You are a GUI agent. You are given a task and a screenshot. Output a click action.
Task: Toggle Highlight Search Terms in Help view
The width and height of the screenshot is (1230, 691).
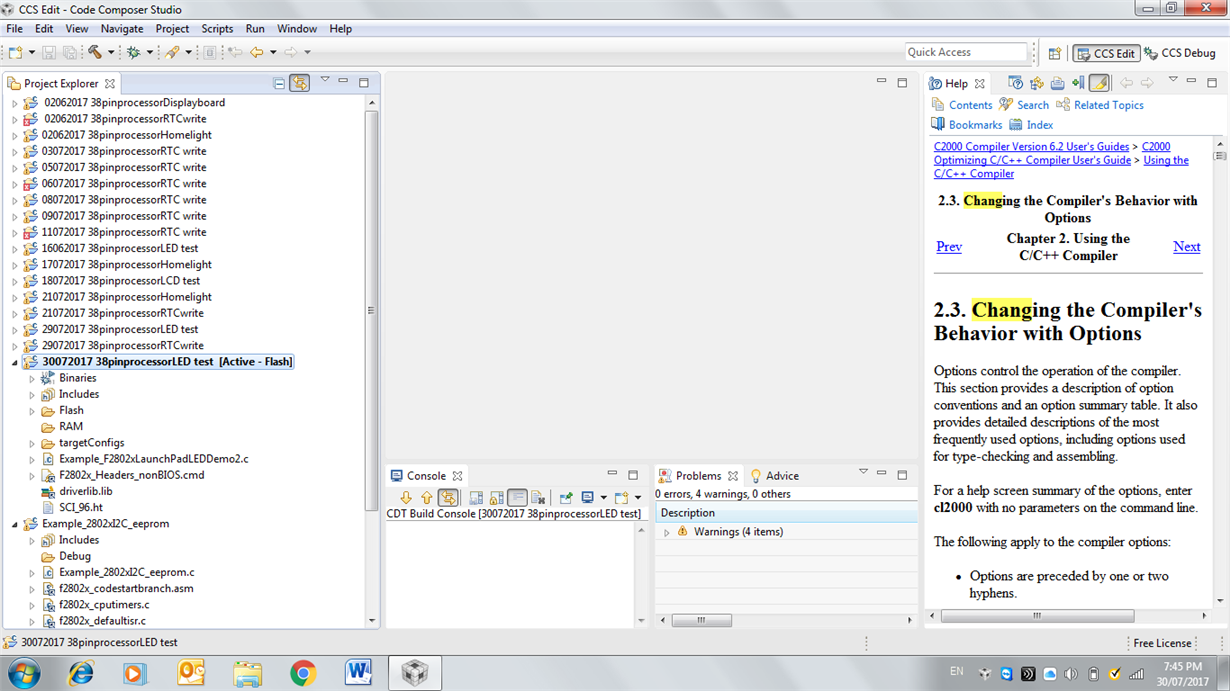pos(1099,83)
